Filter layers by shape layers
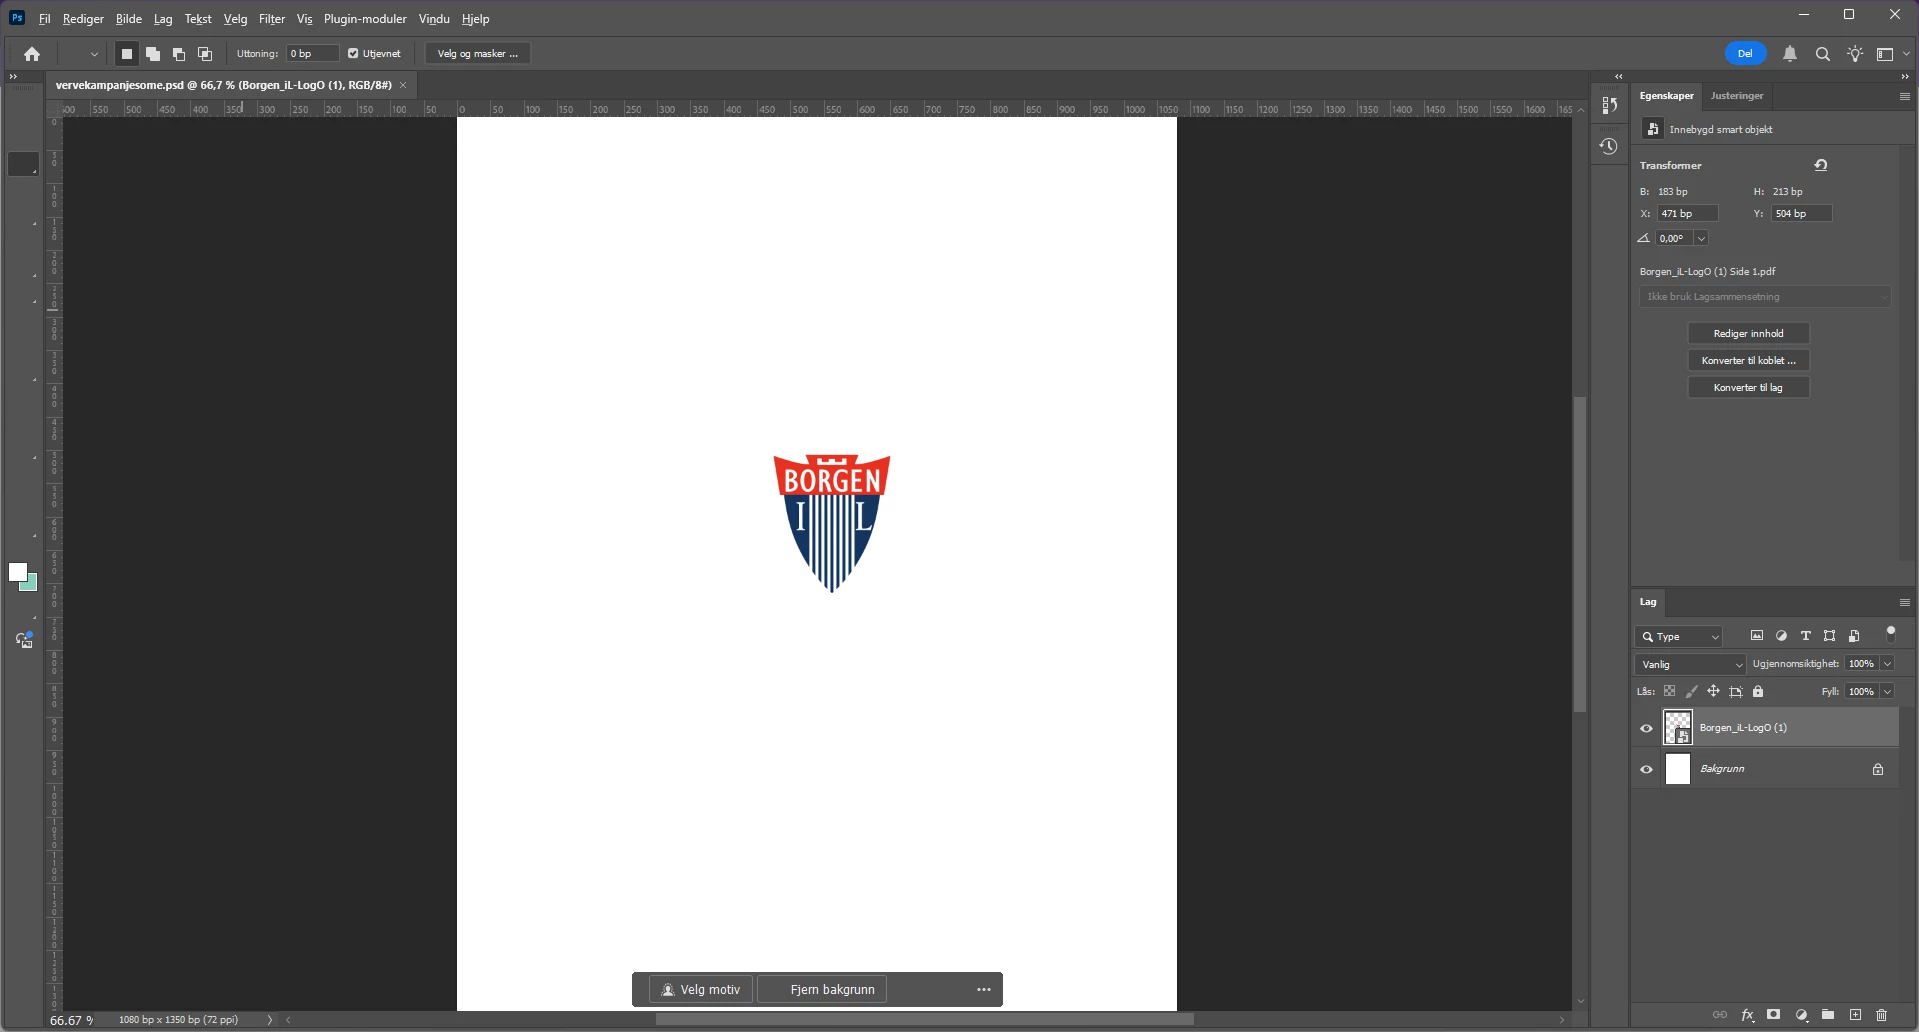Image resolution: width=1919 pixels, height=1032 pixels. (x=1829, y=636)
